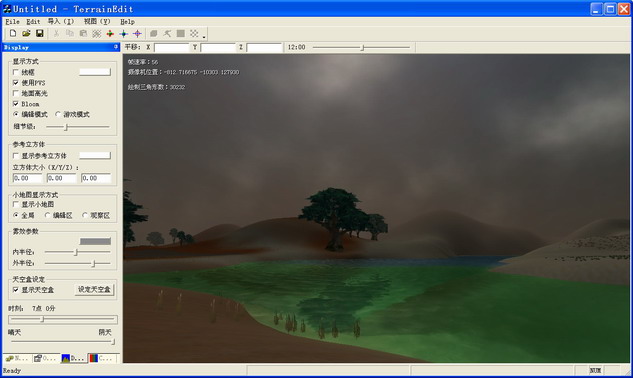Screen dimensions: 633x378
Task: Click the Open folder toolbar icon
Action: (26, 34)
